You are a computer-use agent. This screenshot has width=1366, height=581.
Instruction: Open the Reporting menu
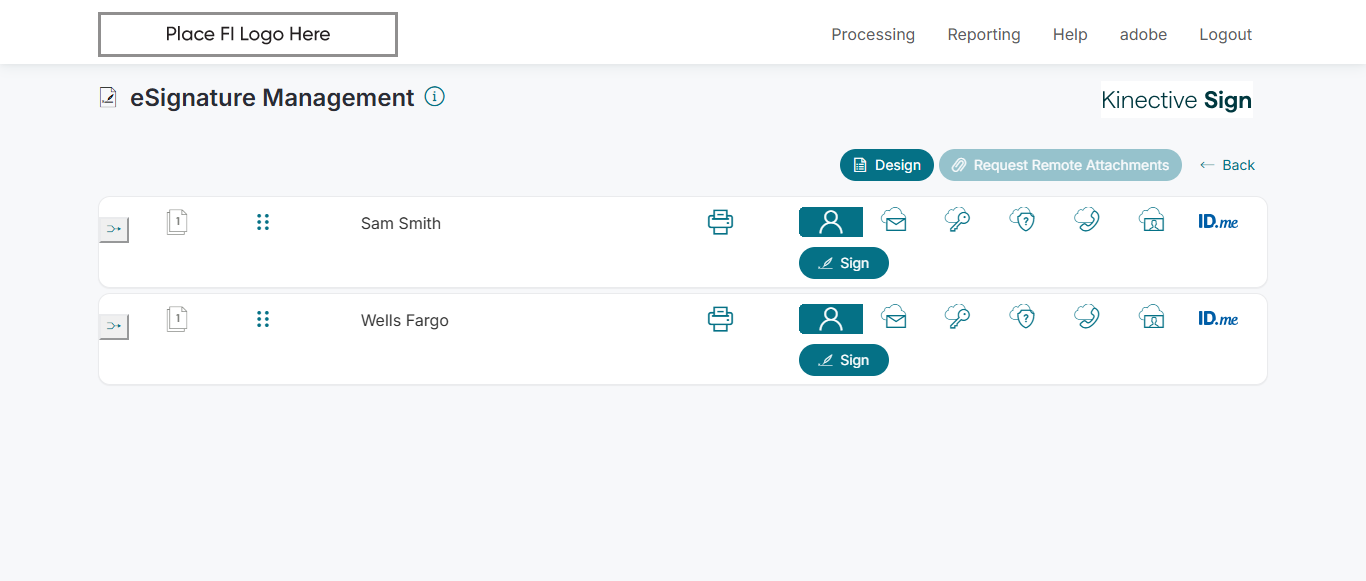pyautogui.click(x=984, y=34)
